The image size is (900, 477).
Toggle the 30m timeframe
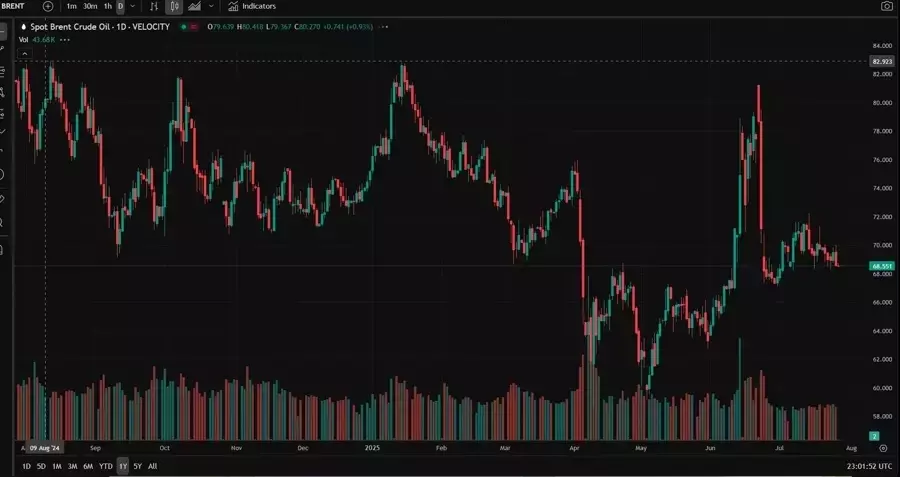[90, 6]
